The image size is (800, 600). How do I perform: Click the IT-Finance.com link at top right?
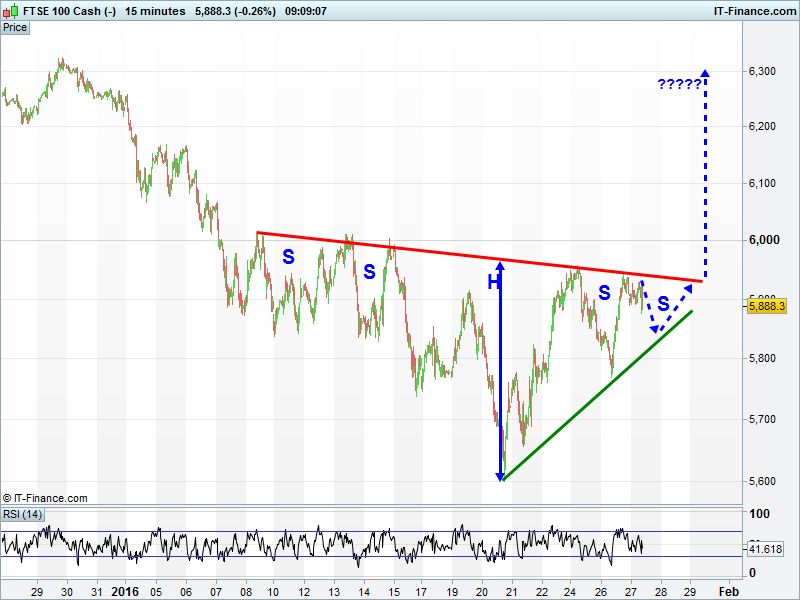(x=754, y=11)
